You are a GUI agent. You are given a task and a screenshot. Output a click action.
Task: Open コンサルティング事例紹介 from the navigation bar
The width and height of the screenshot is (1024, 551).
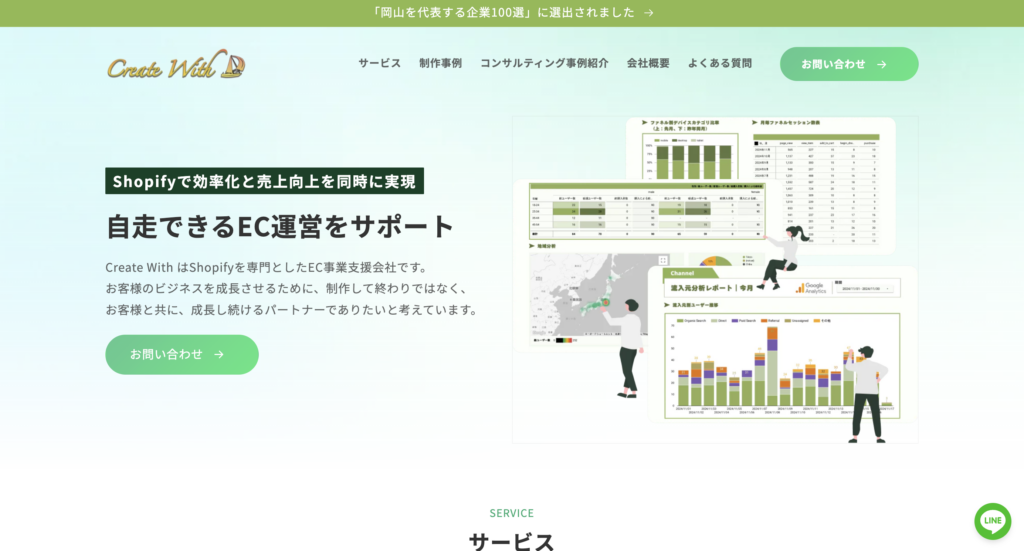click(544, 63)
